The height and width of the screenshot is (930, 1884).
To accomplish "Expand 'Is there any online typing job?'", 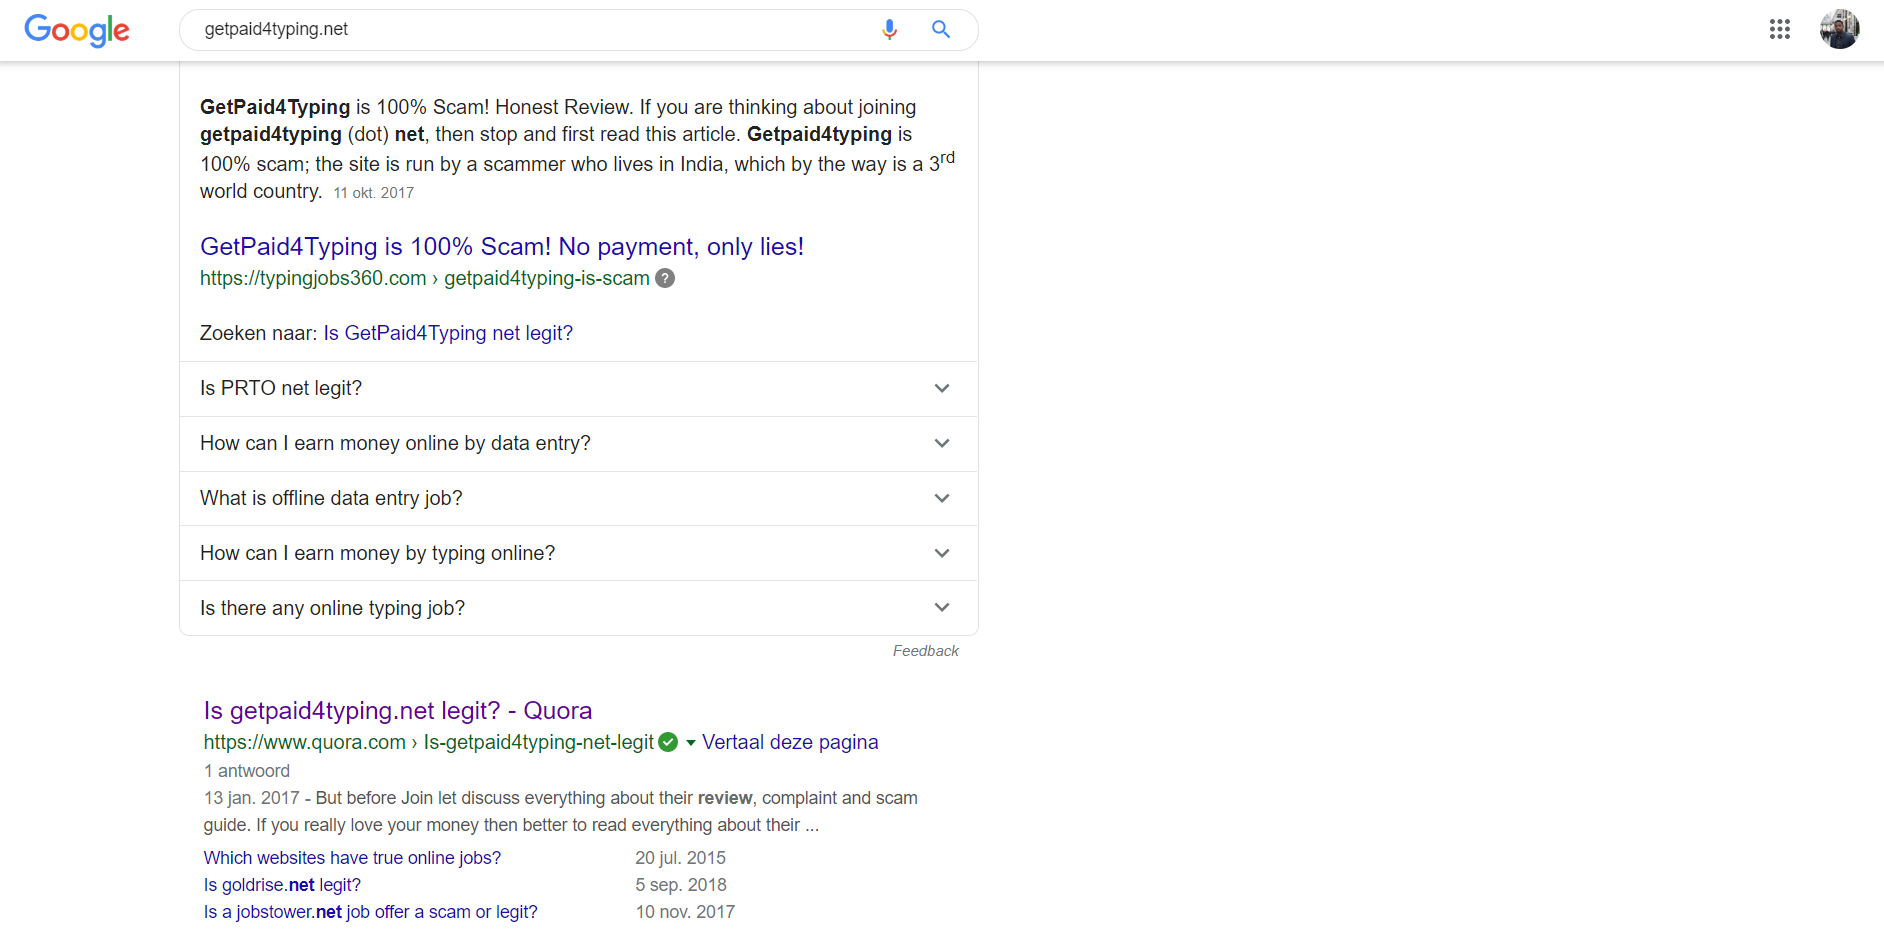I will coord(579,608).
